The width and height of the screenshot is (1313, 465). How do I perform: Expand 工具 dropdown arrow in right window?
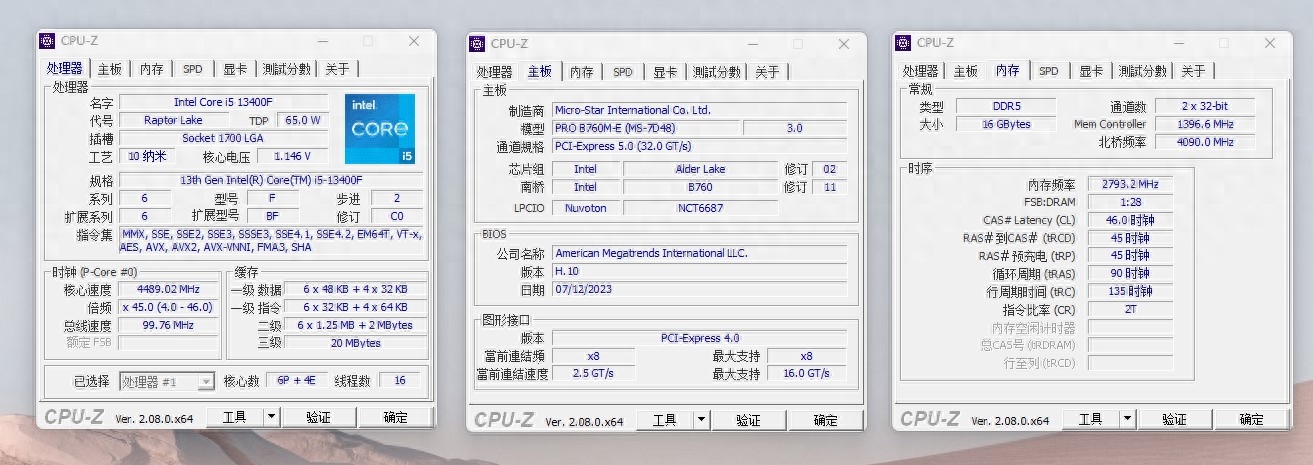pos(1128,419)
